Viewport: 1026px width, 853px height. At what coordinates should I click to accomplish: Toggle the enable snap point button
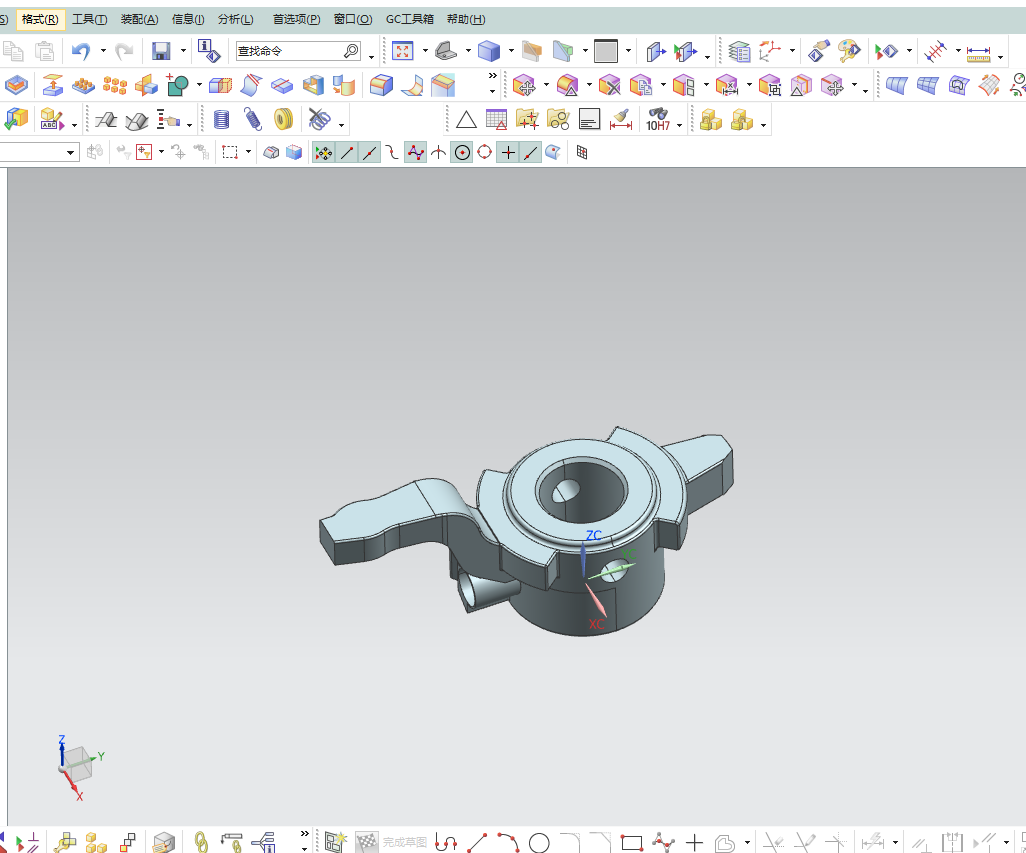[323, 152]
